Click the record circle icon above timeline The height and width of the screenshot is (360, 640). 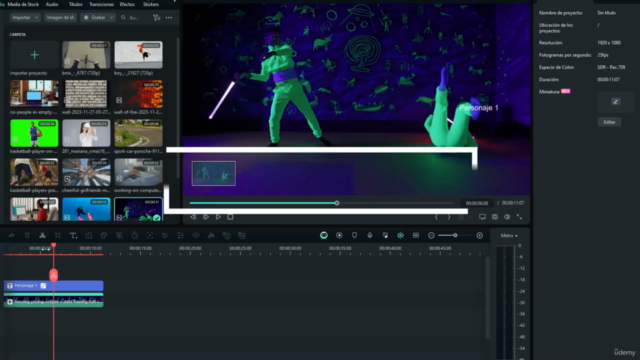[x=339, y=235]
